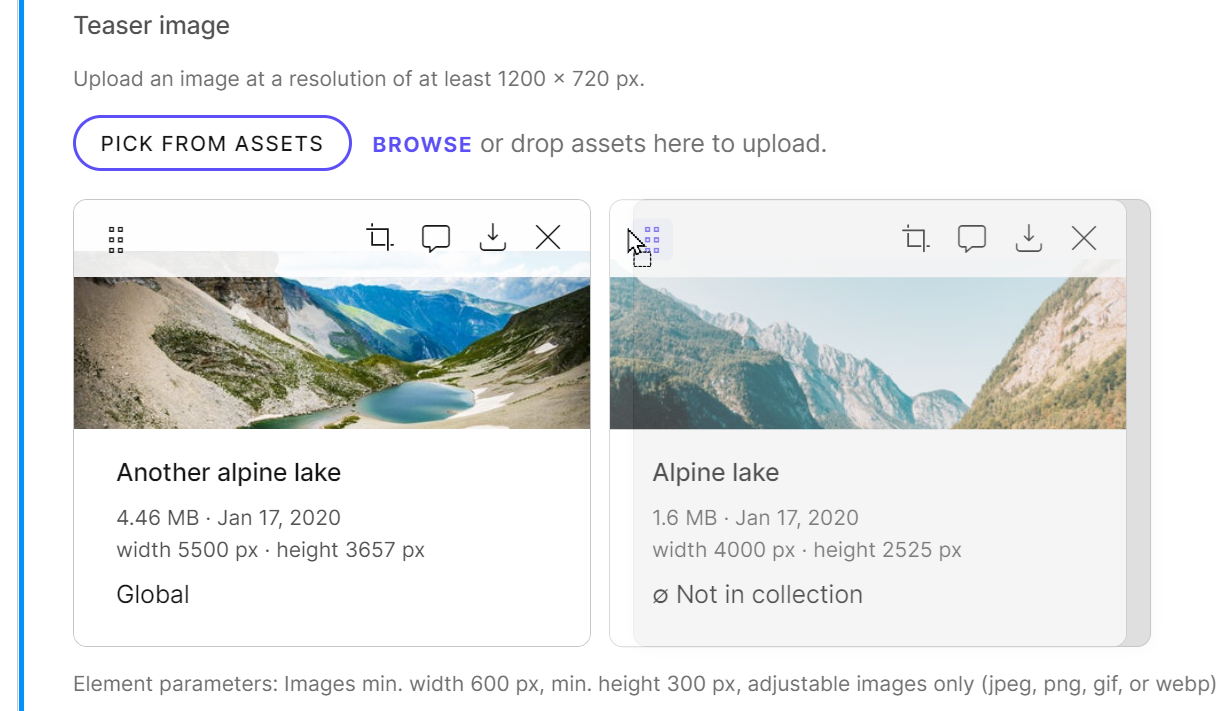Image resolution: width=1227 pixels, height=711 pixels.
Task: Click the Global collection label
Action: 152,594
